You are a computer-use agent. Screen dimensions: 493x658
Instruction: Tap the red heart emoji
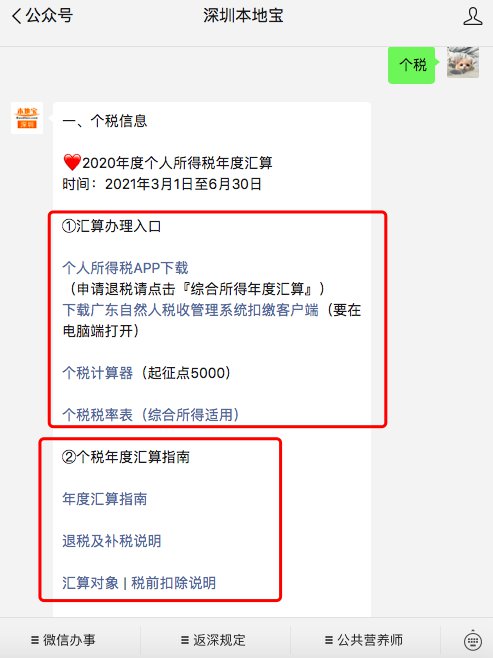pyautogui.click(x=72, y=162)
